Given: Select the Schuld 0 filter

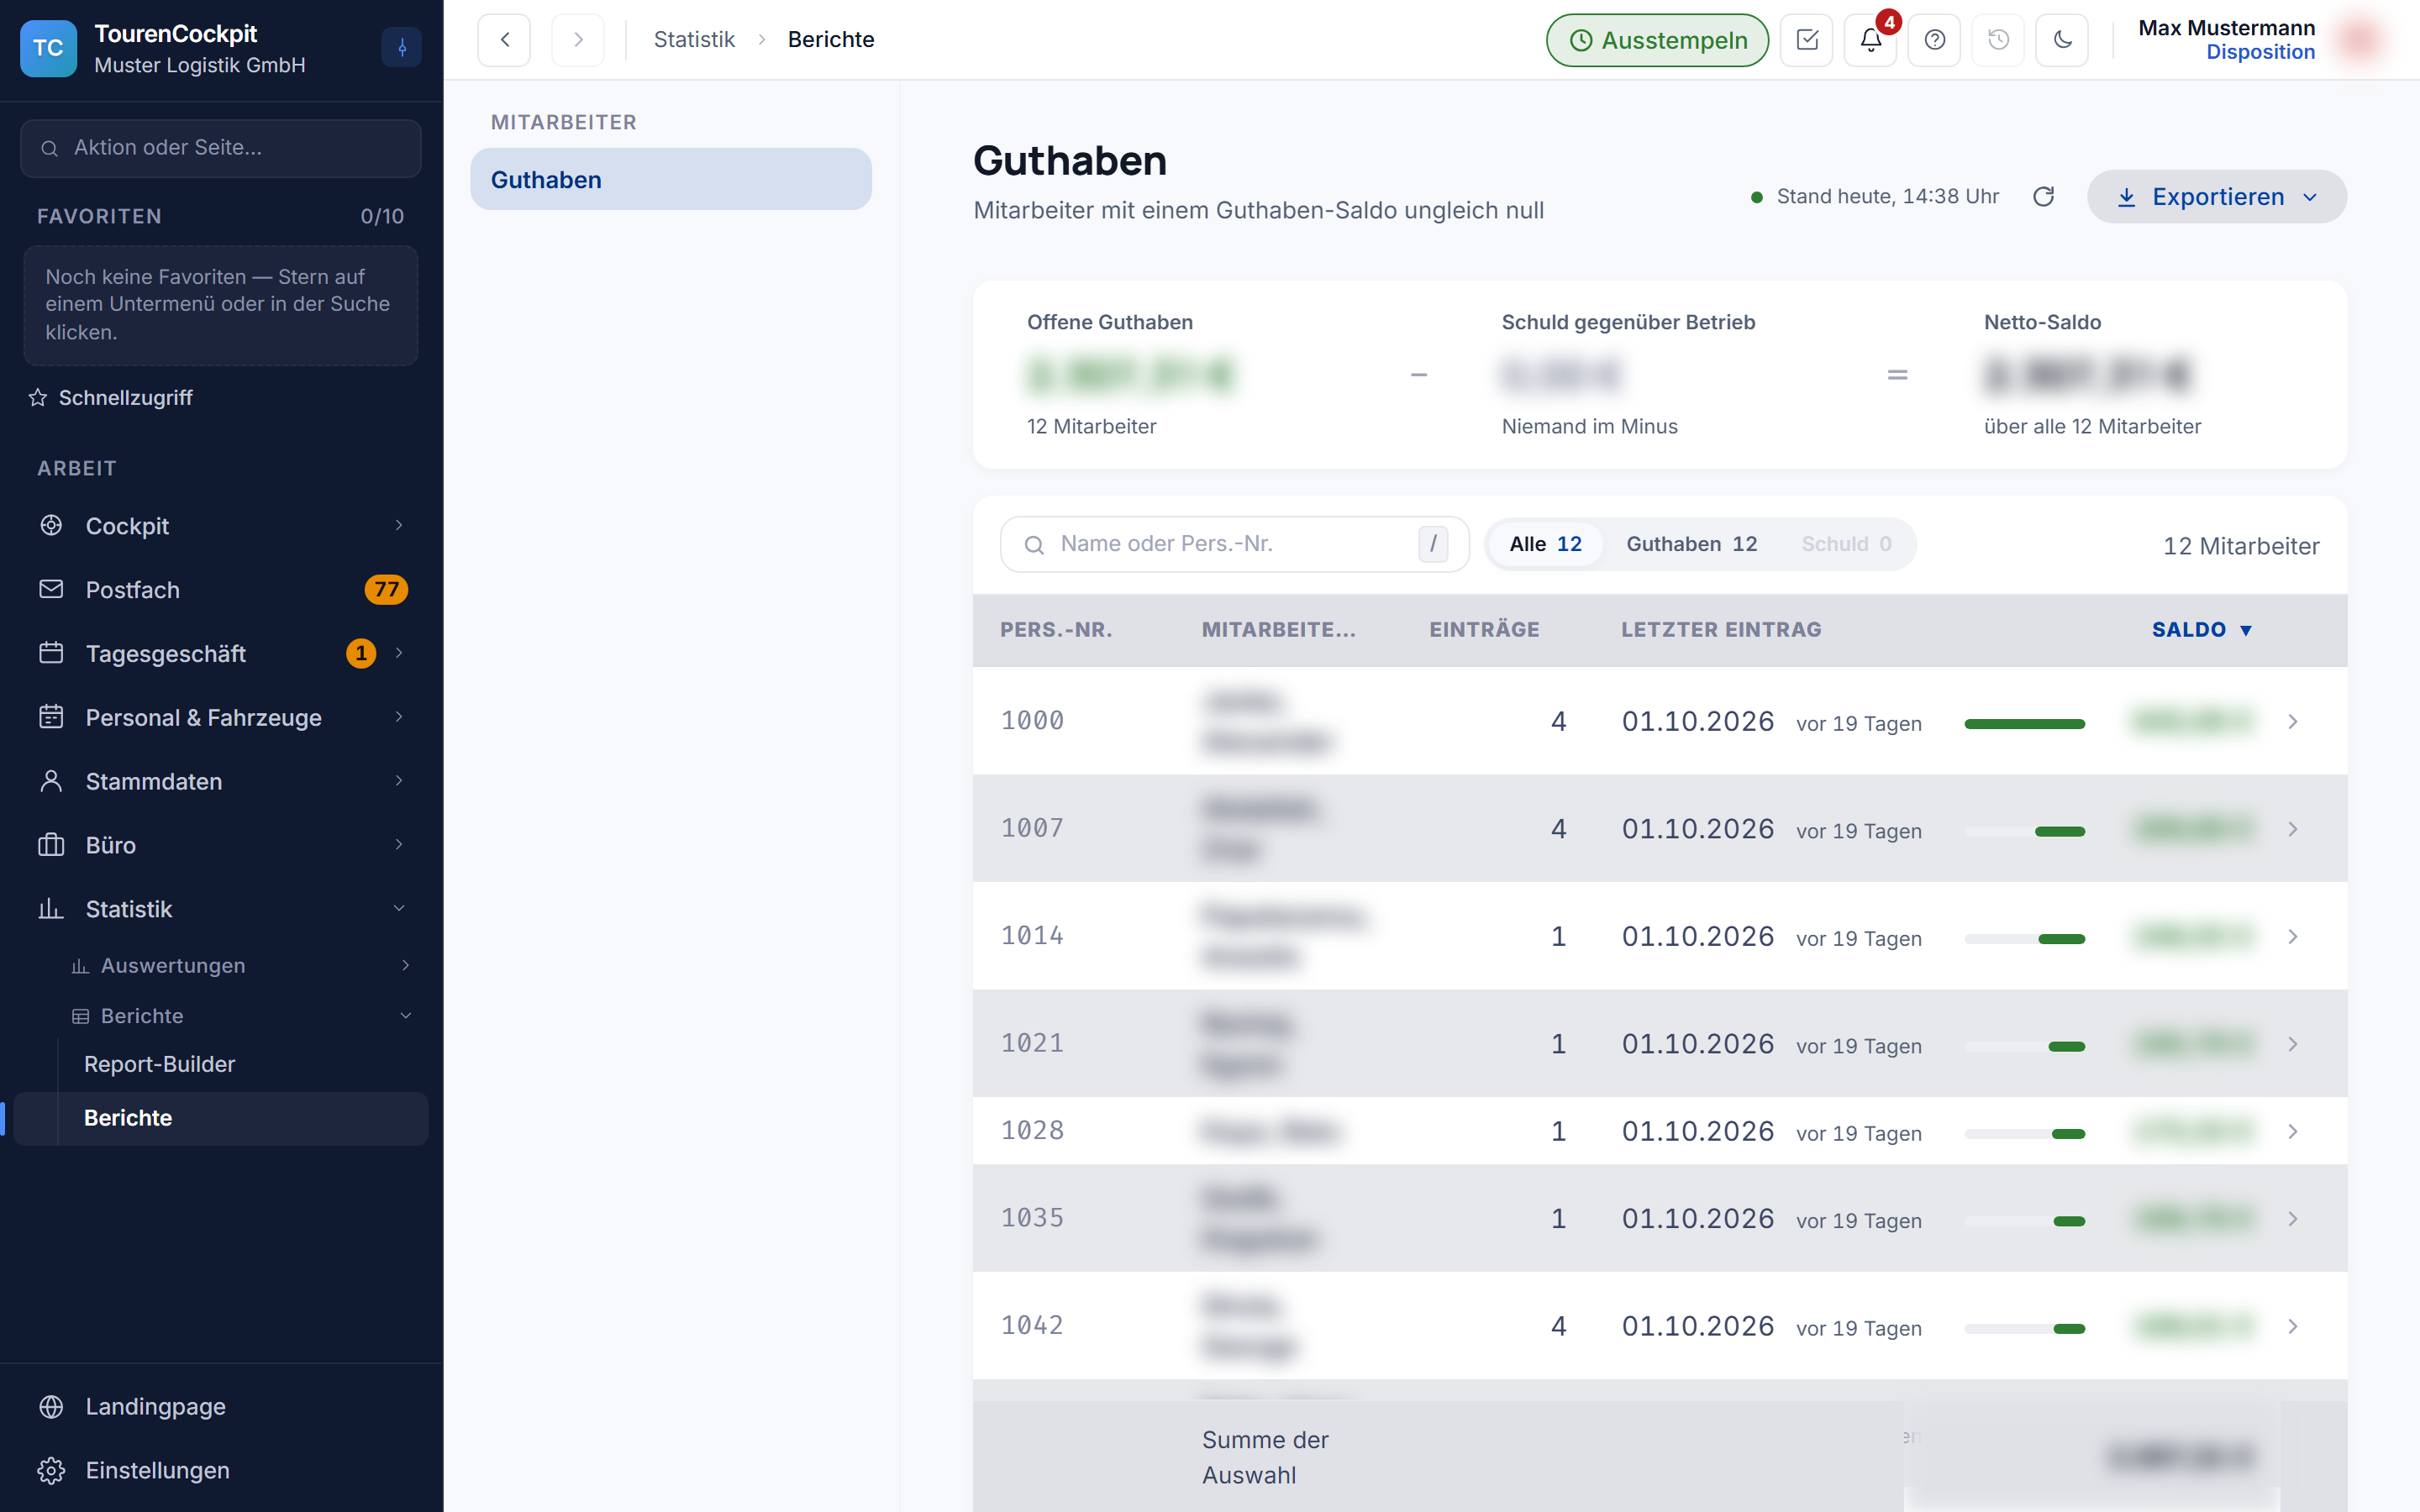Looking at the screenshot, I should 1846,544.
